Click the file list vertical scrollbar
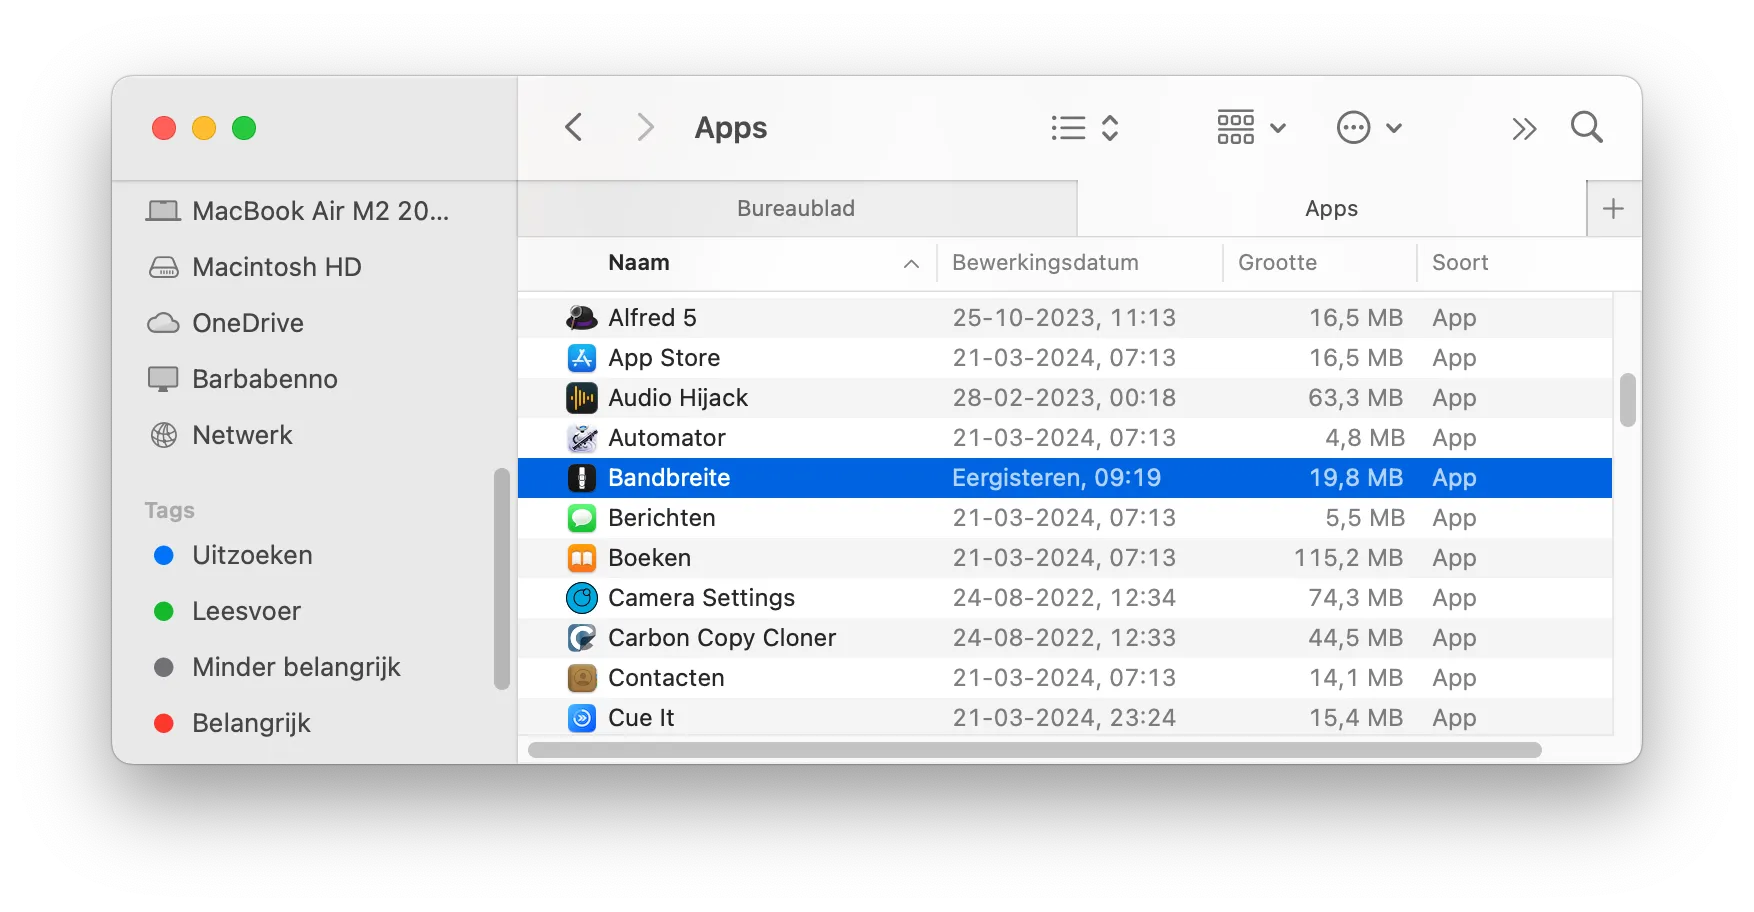The image size is (1754, 912). click(1627, 400)
